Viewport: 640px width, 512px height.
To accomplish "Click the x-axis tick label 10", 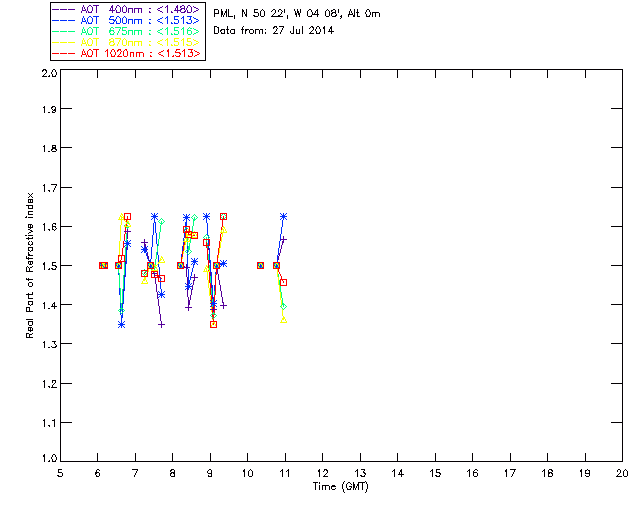I will click(247, 473).
